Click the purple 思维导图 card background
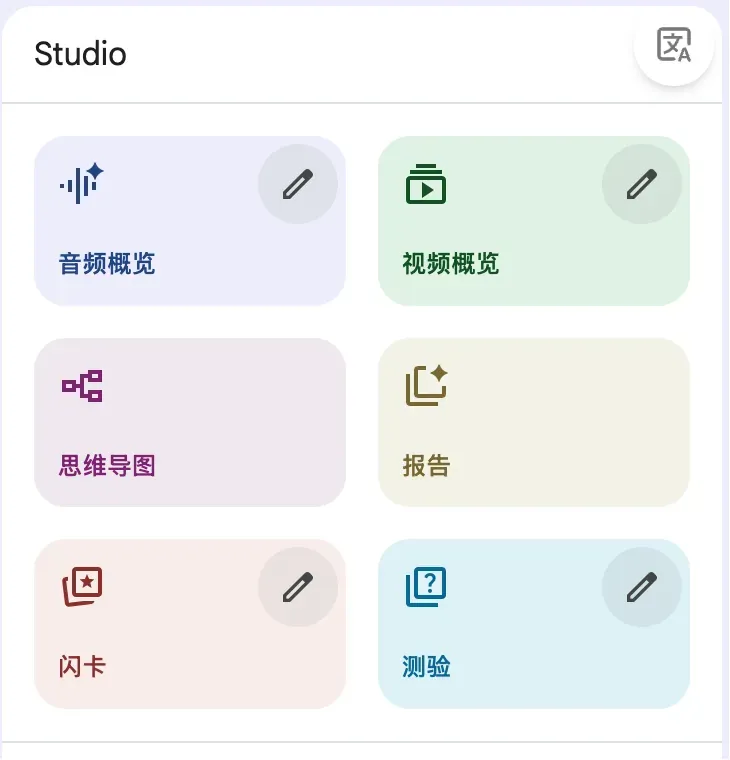The height and width of the screenshot is (760, 730). point(230,420)
